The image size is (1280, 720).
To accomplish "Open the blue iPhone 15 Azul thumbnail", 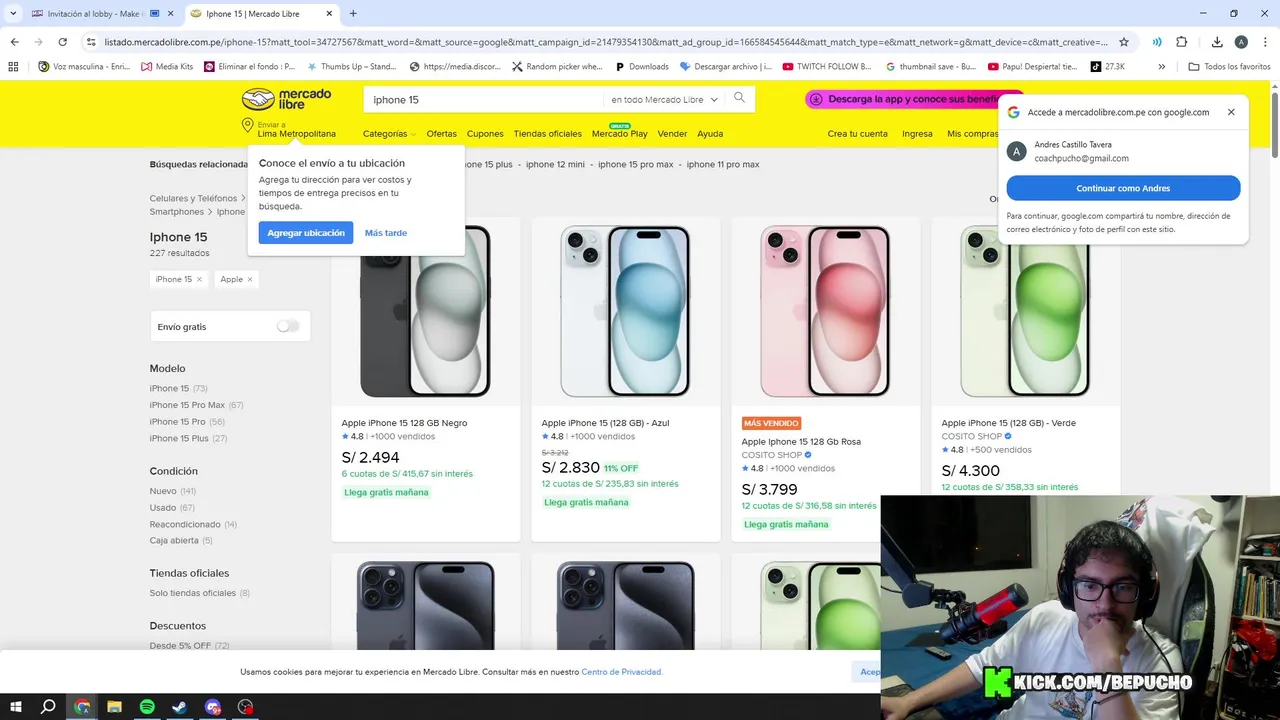I will tap(626, 311).
